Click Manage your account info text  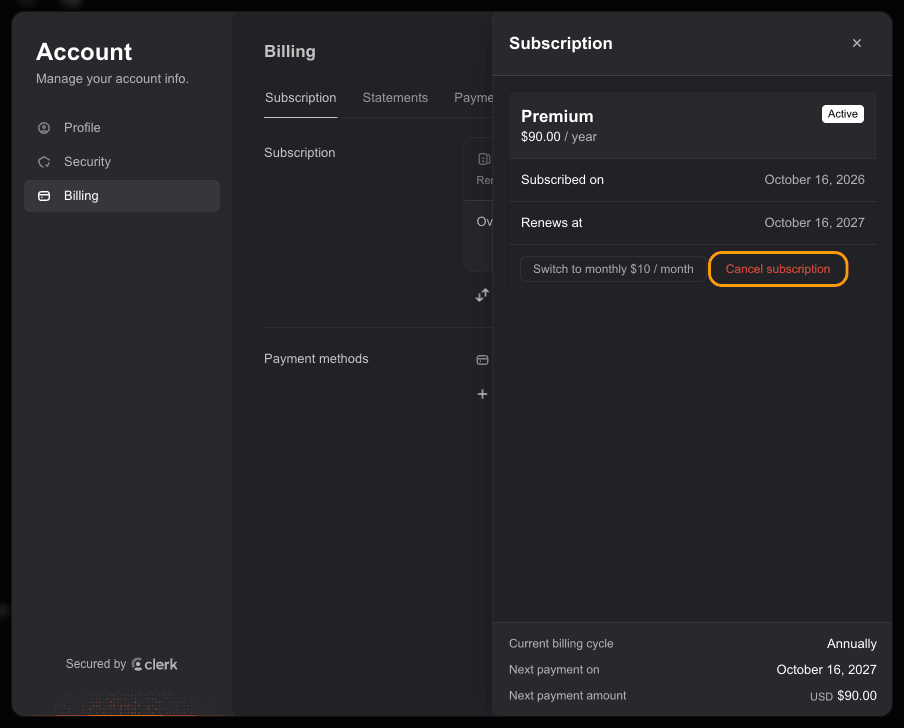112,78
